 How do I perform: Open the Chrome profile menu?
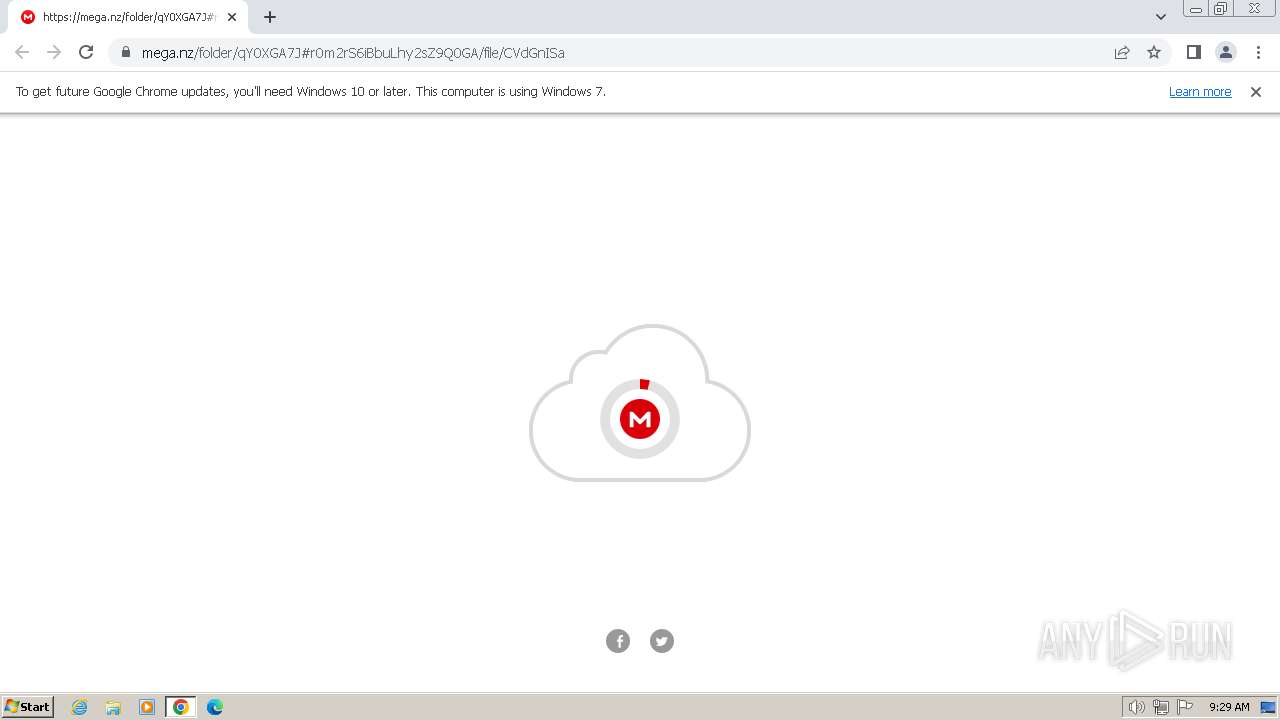click(x=1225, y=52)
